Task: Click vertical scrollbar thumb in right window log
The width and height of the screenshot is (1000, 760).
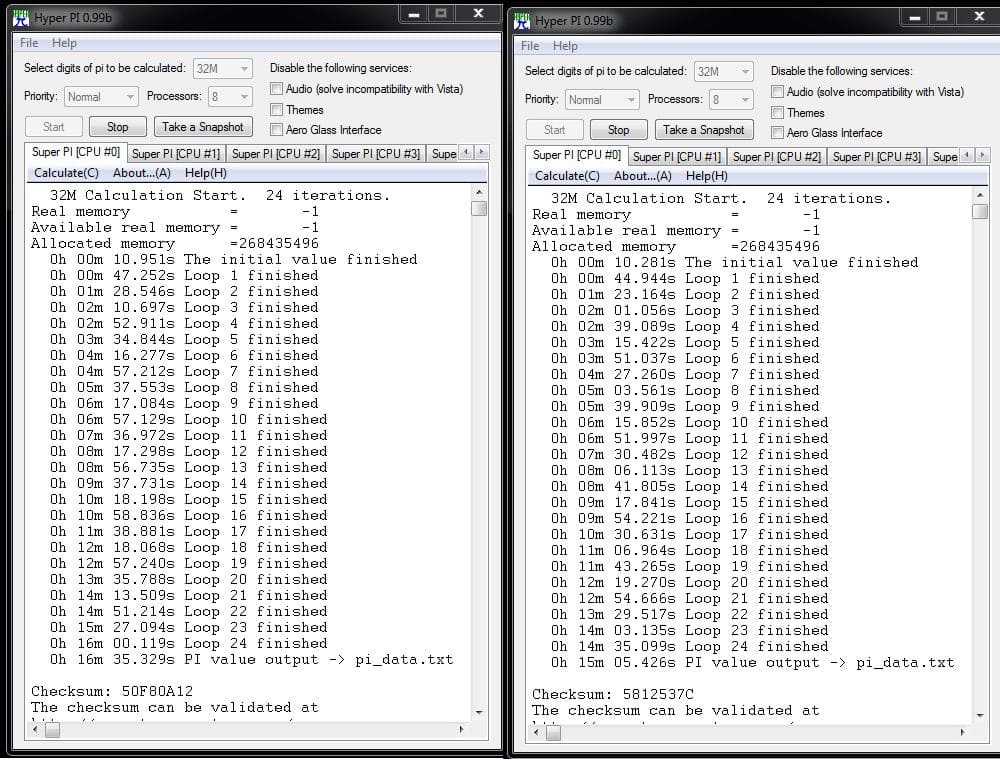Action: pyautogui.click(x=980, y=212)
